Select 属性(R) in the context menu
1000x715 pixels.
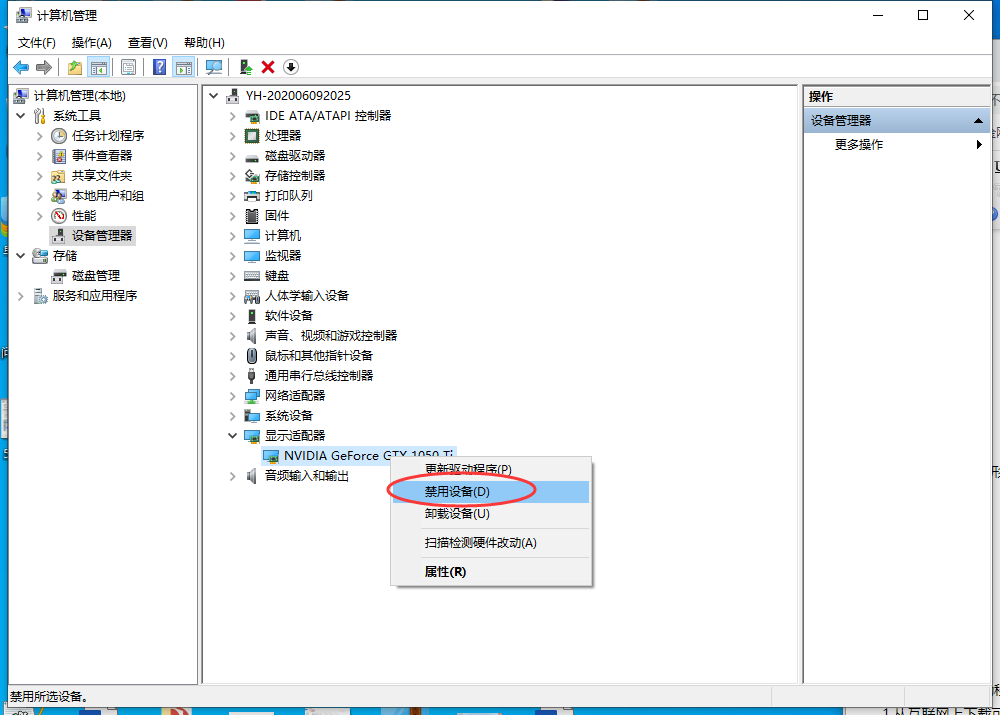[x=445, y=572]
